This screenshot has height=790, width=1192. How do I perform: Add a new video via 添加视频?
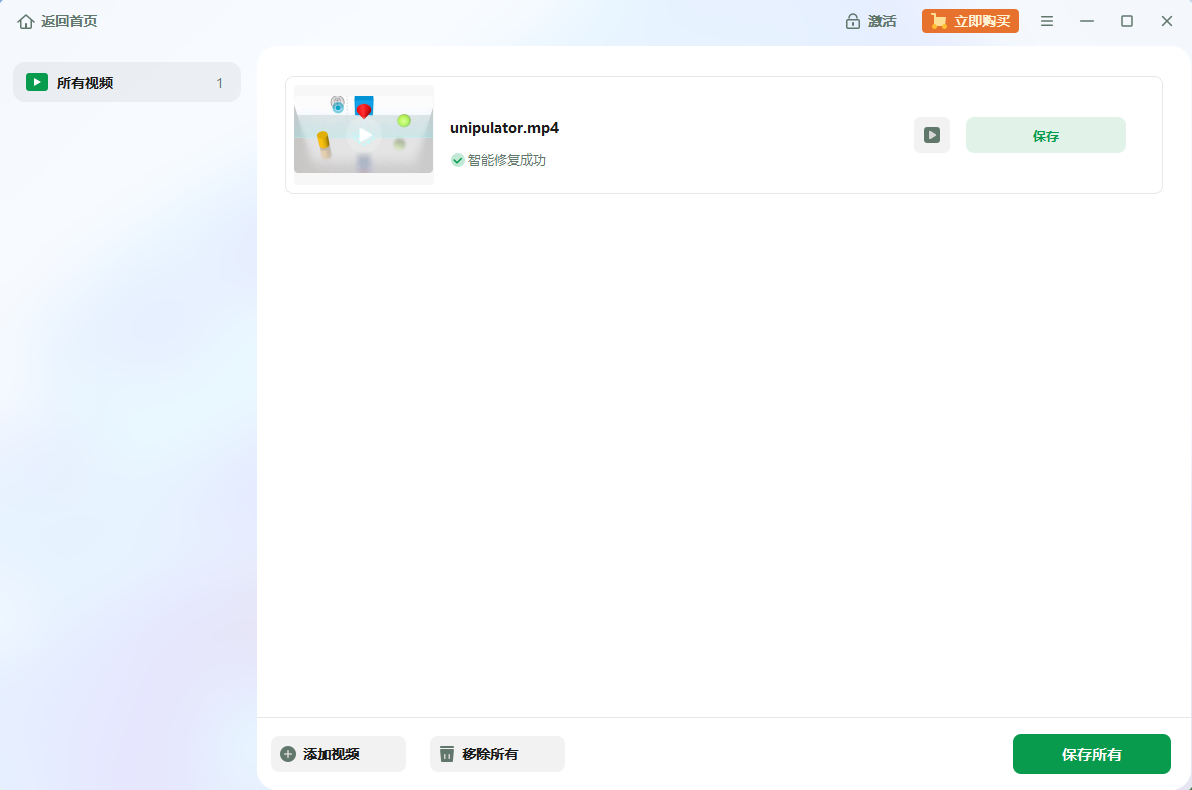pyautogui.click(x=338, y=754)
